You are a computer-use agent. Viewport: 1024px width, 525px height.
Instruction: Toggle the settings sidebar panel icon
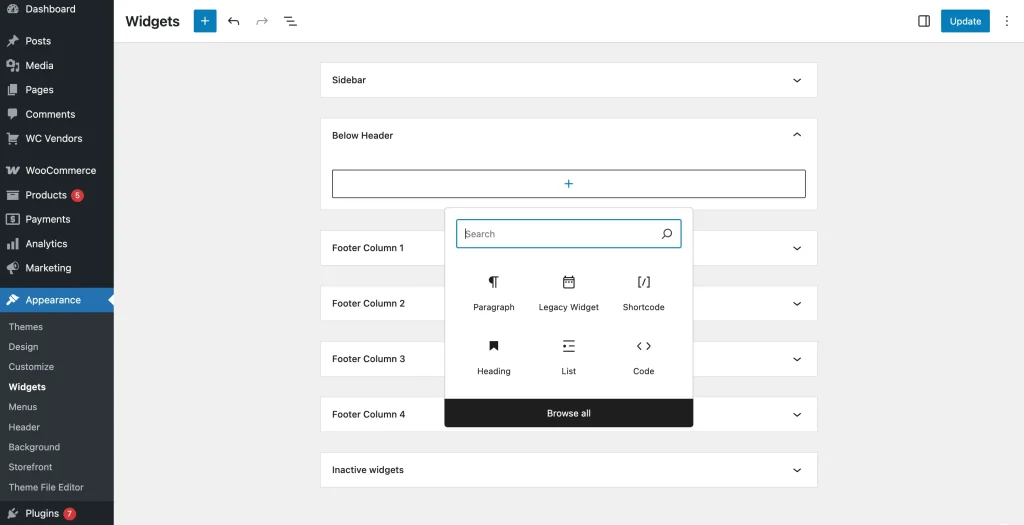pos(924,21)
